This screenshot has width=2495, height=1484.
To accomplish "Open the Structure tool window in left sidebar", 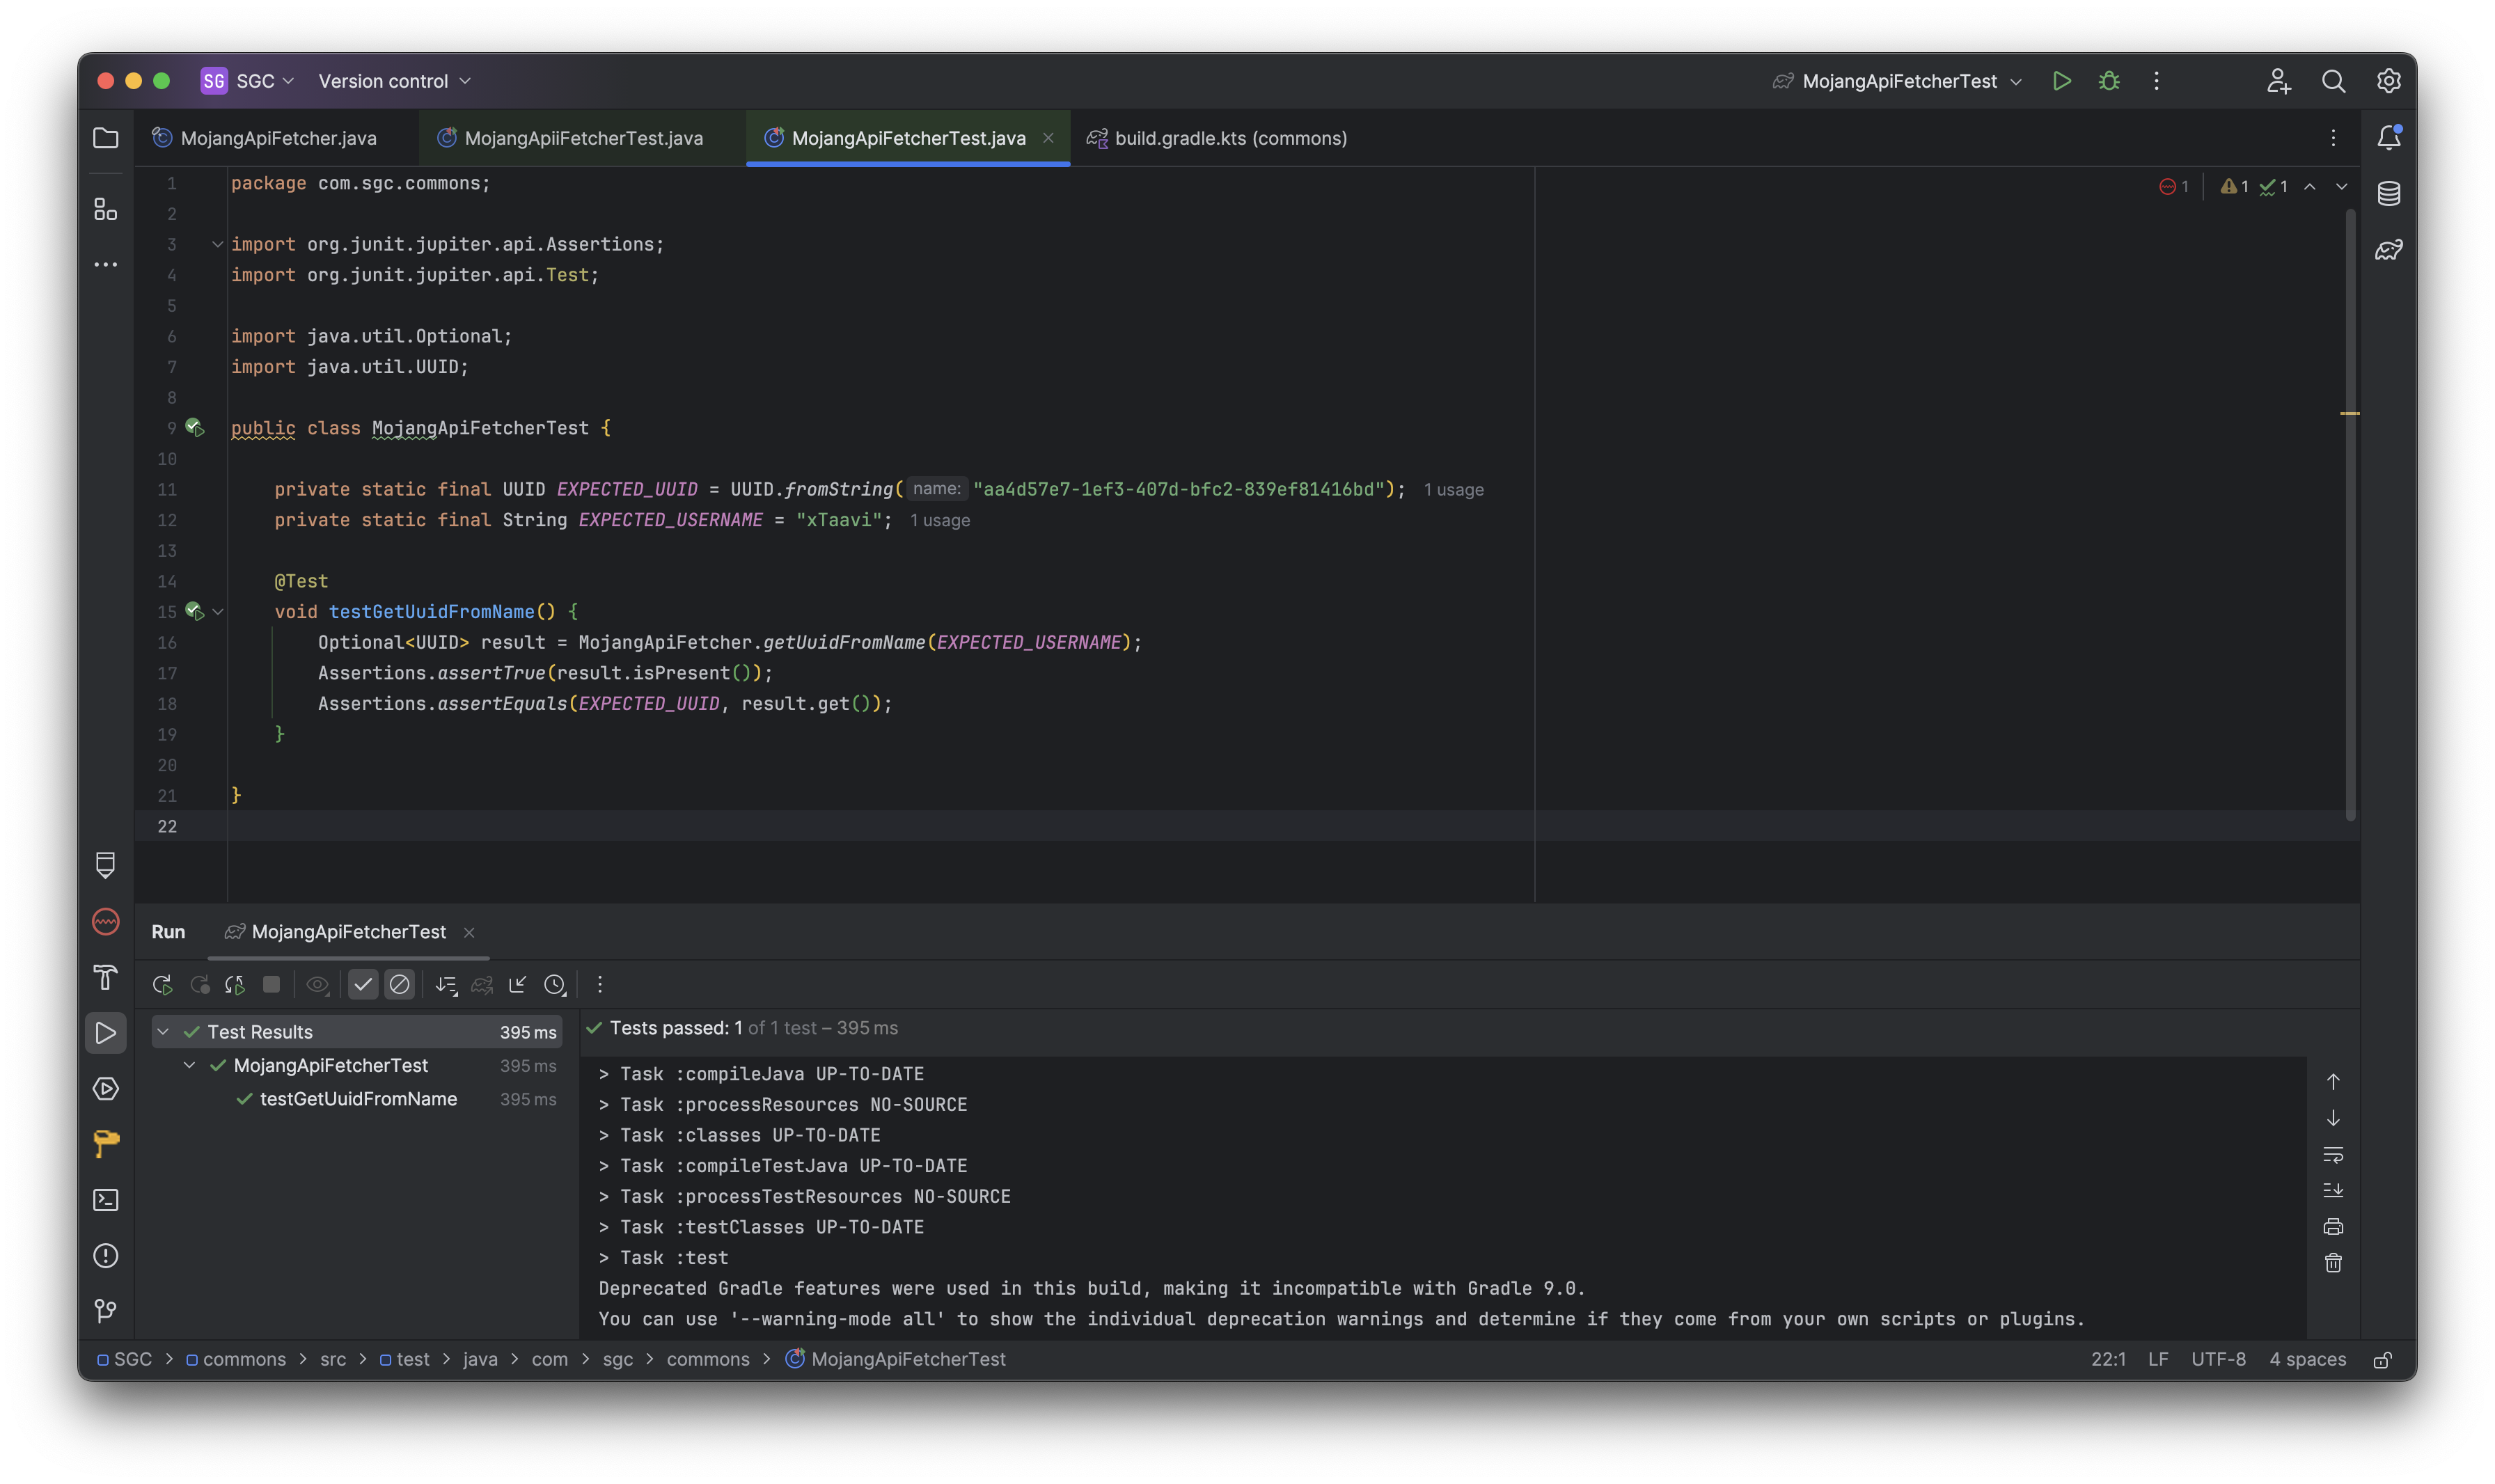I will [105, 209].
